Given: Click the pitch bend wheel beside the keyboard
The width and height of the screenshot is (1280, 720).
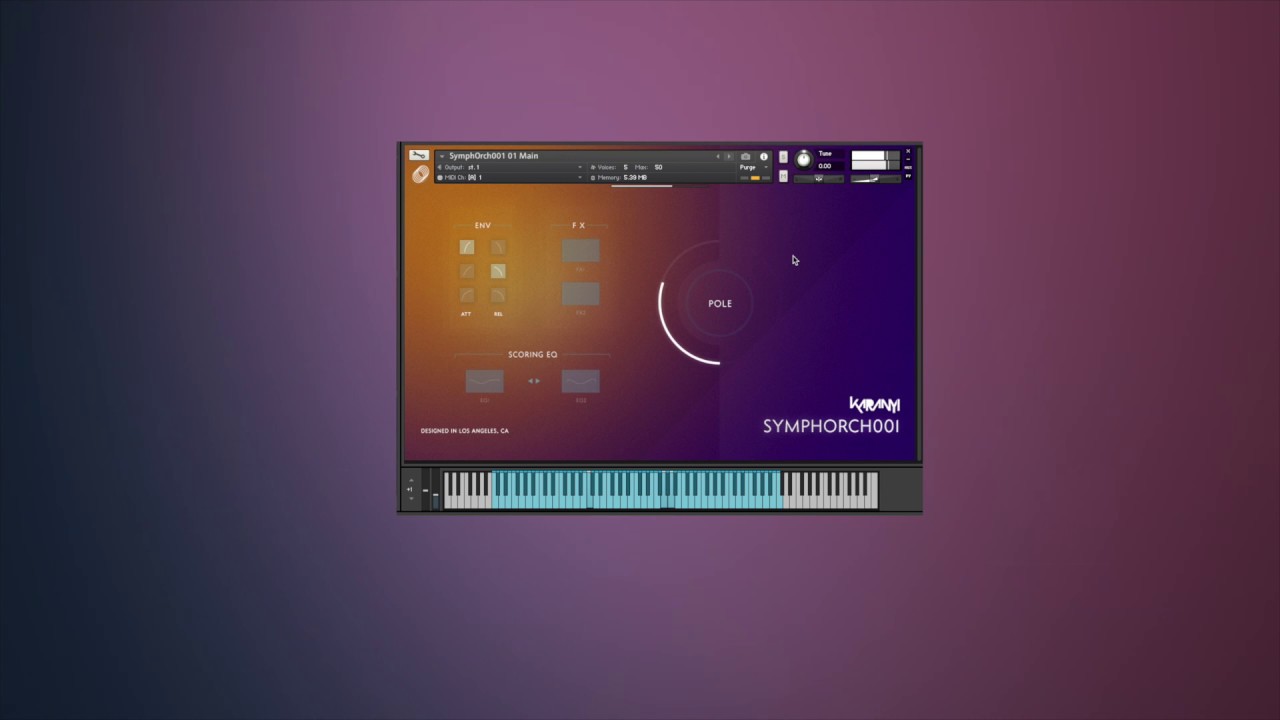Looking at the screenshot, I should (x=425, y=490).
